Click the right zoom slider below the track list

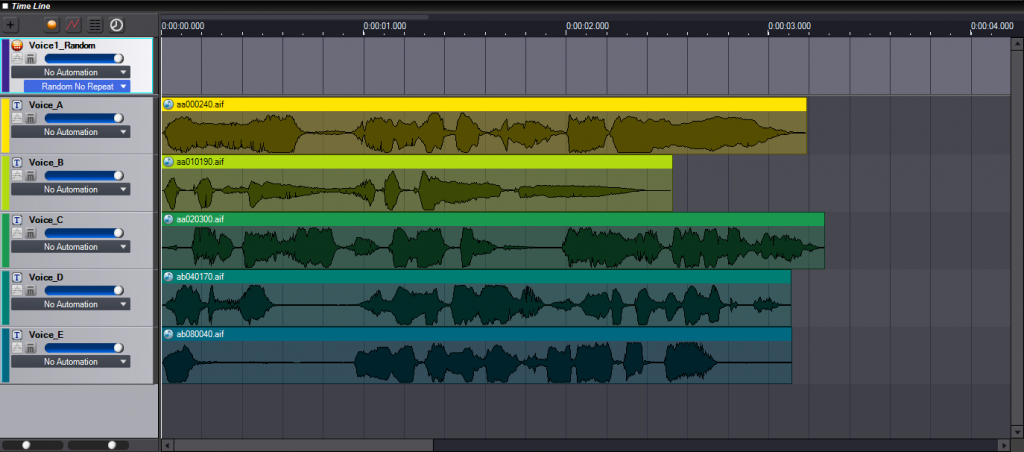point(98,445)
